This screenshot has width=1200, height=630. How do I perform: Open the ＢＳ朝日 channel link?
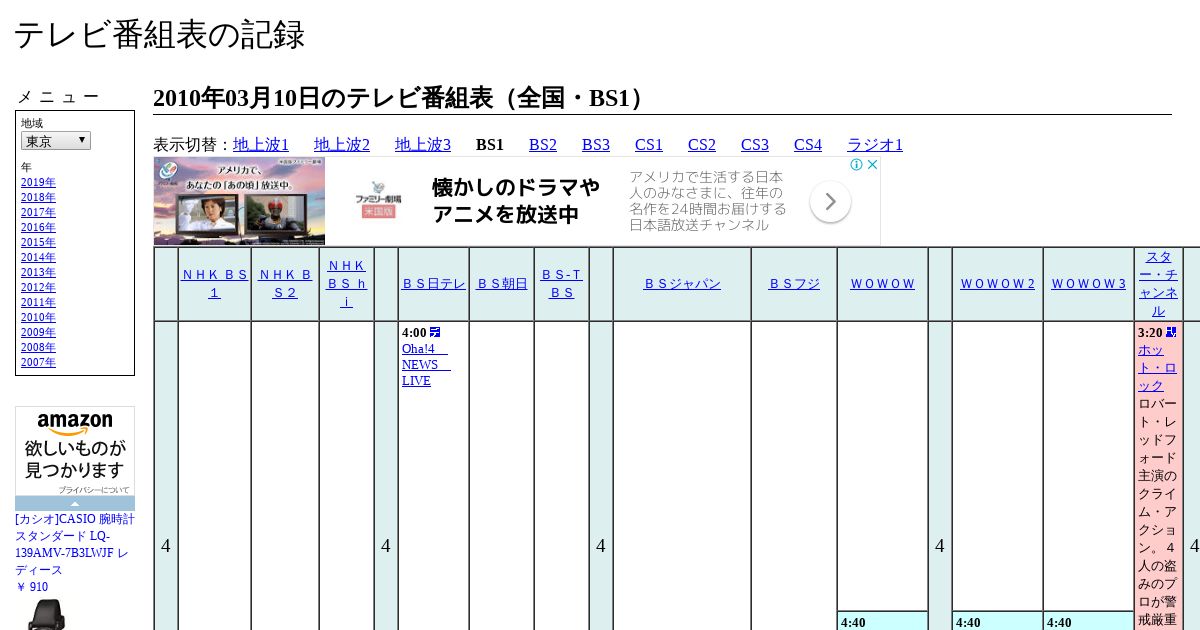pos(501,284)
